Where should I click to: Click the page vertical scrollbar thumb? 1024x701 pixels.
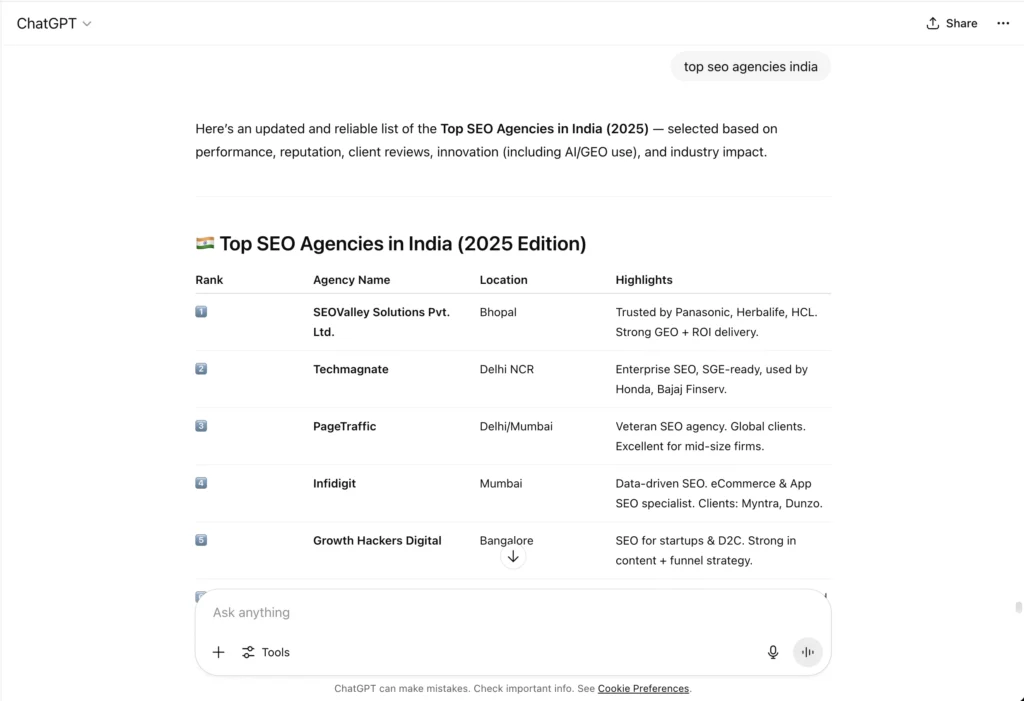[1018, 608]
